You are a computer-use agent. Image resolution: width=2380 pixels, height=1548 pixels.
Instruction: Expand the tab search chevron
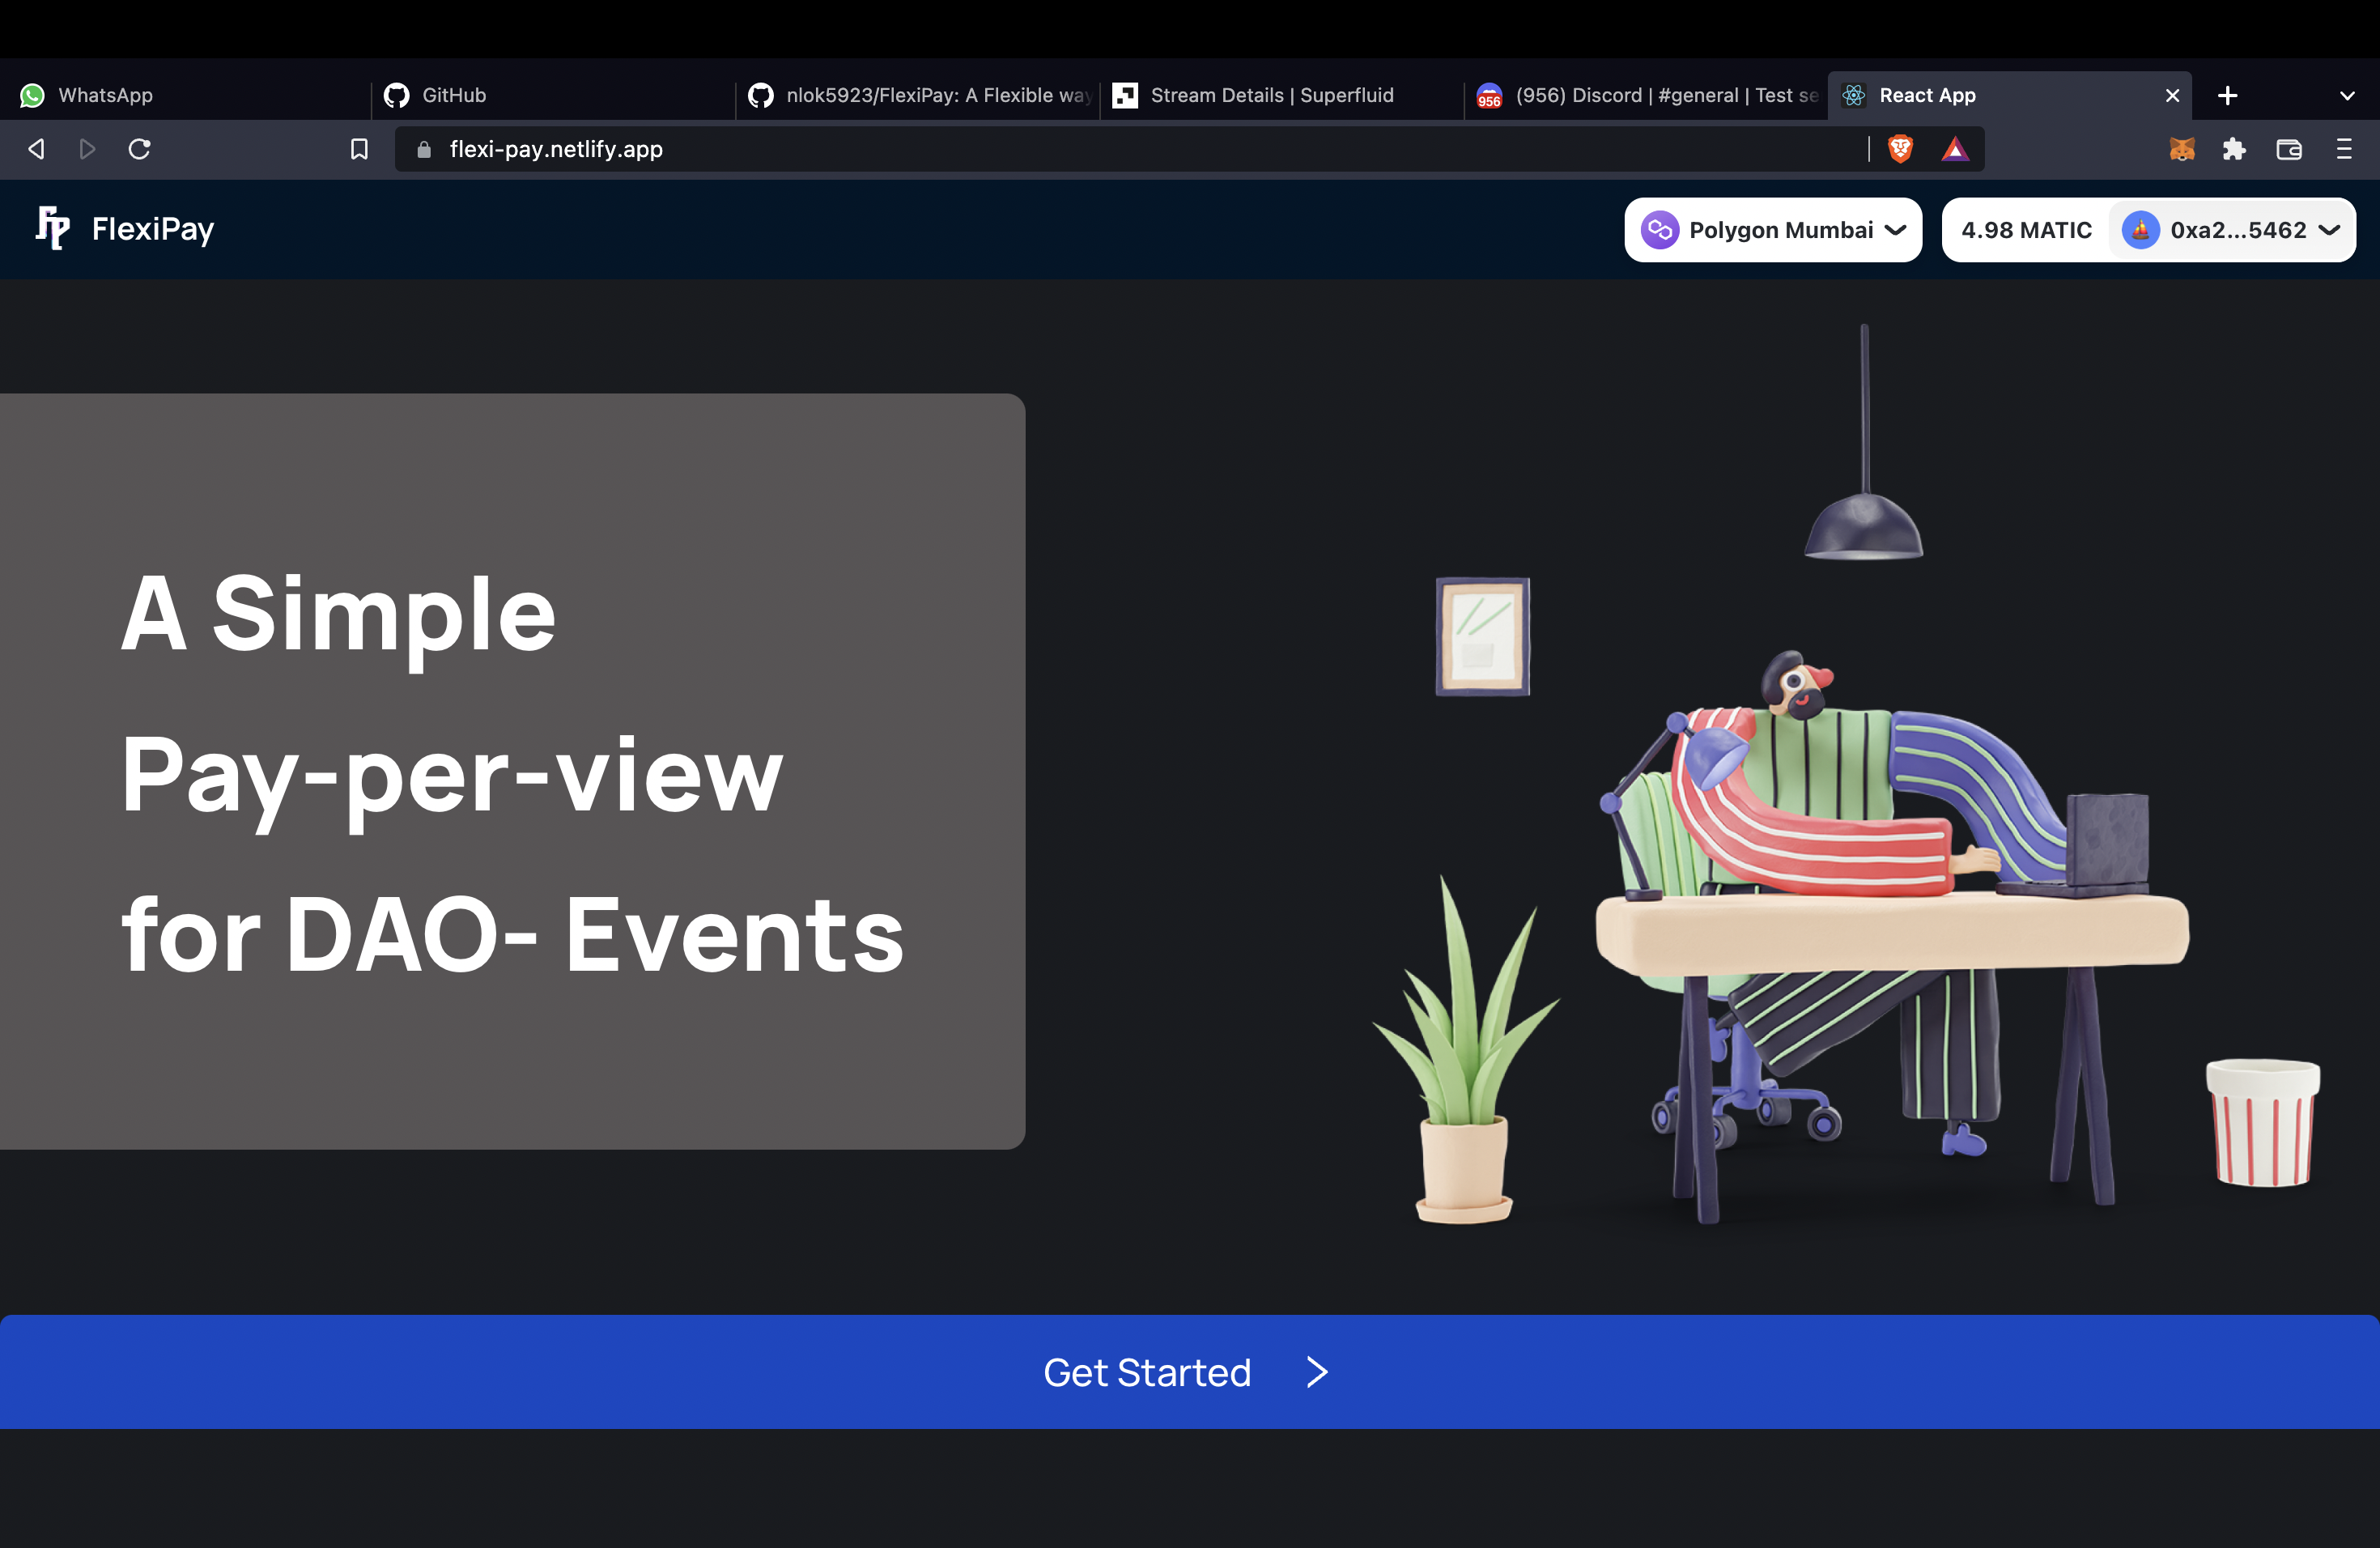coord(2347,96)
